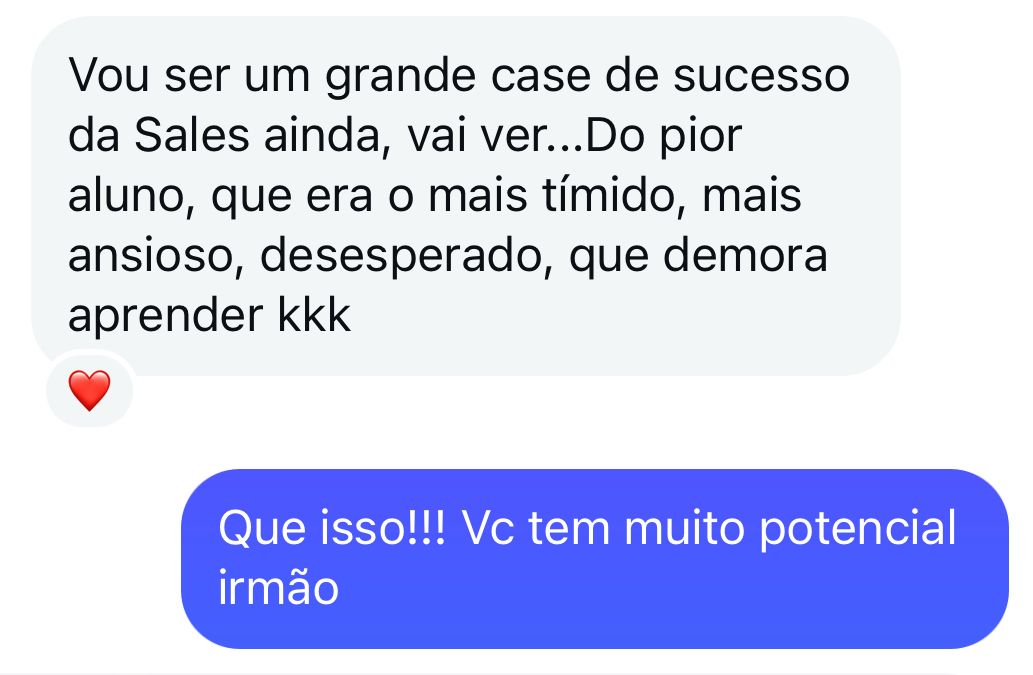Click the "kkk" text in the gray bubble

pyautogui.click(x=314, y=315)
